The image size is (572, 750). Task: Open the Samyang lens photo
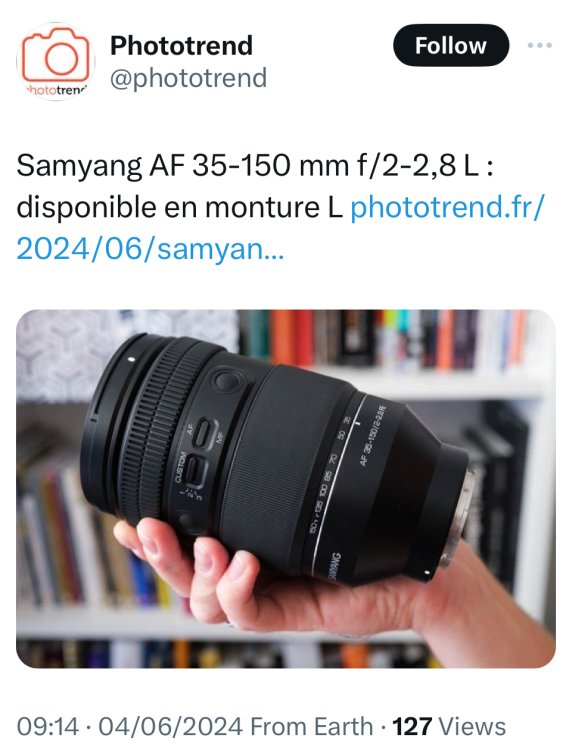click(286, 488)
